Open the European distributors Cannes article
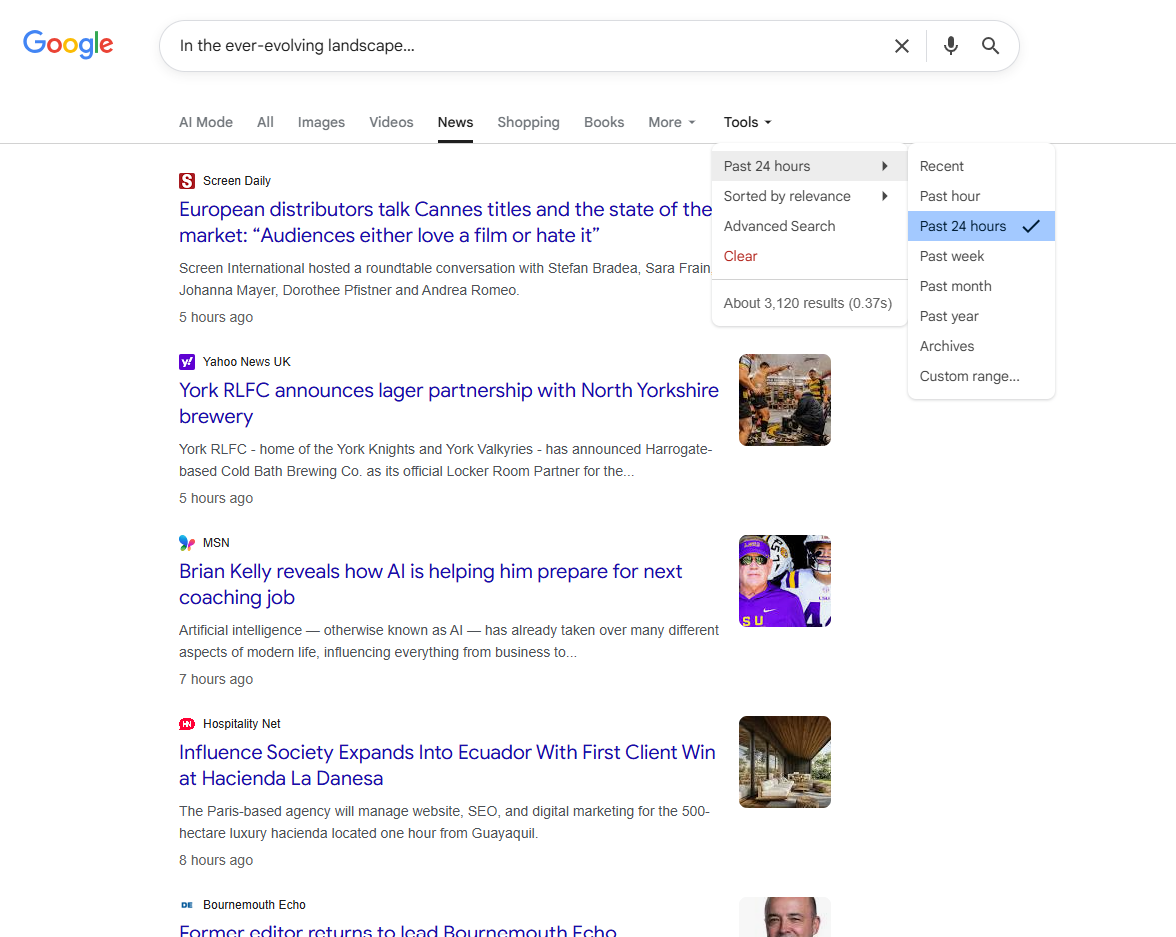The width and height of the screenshot is (1176, 937). pos(445,222)
